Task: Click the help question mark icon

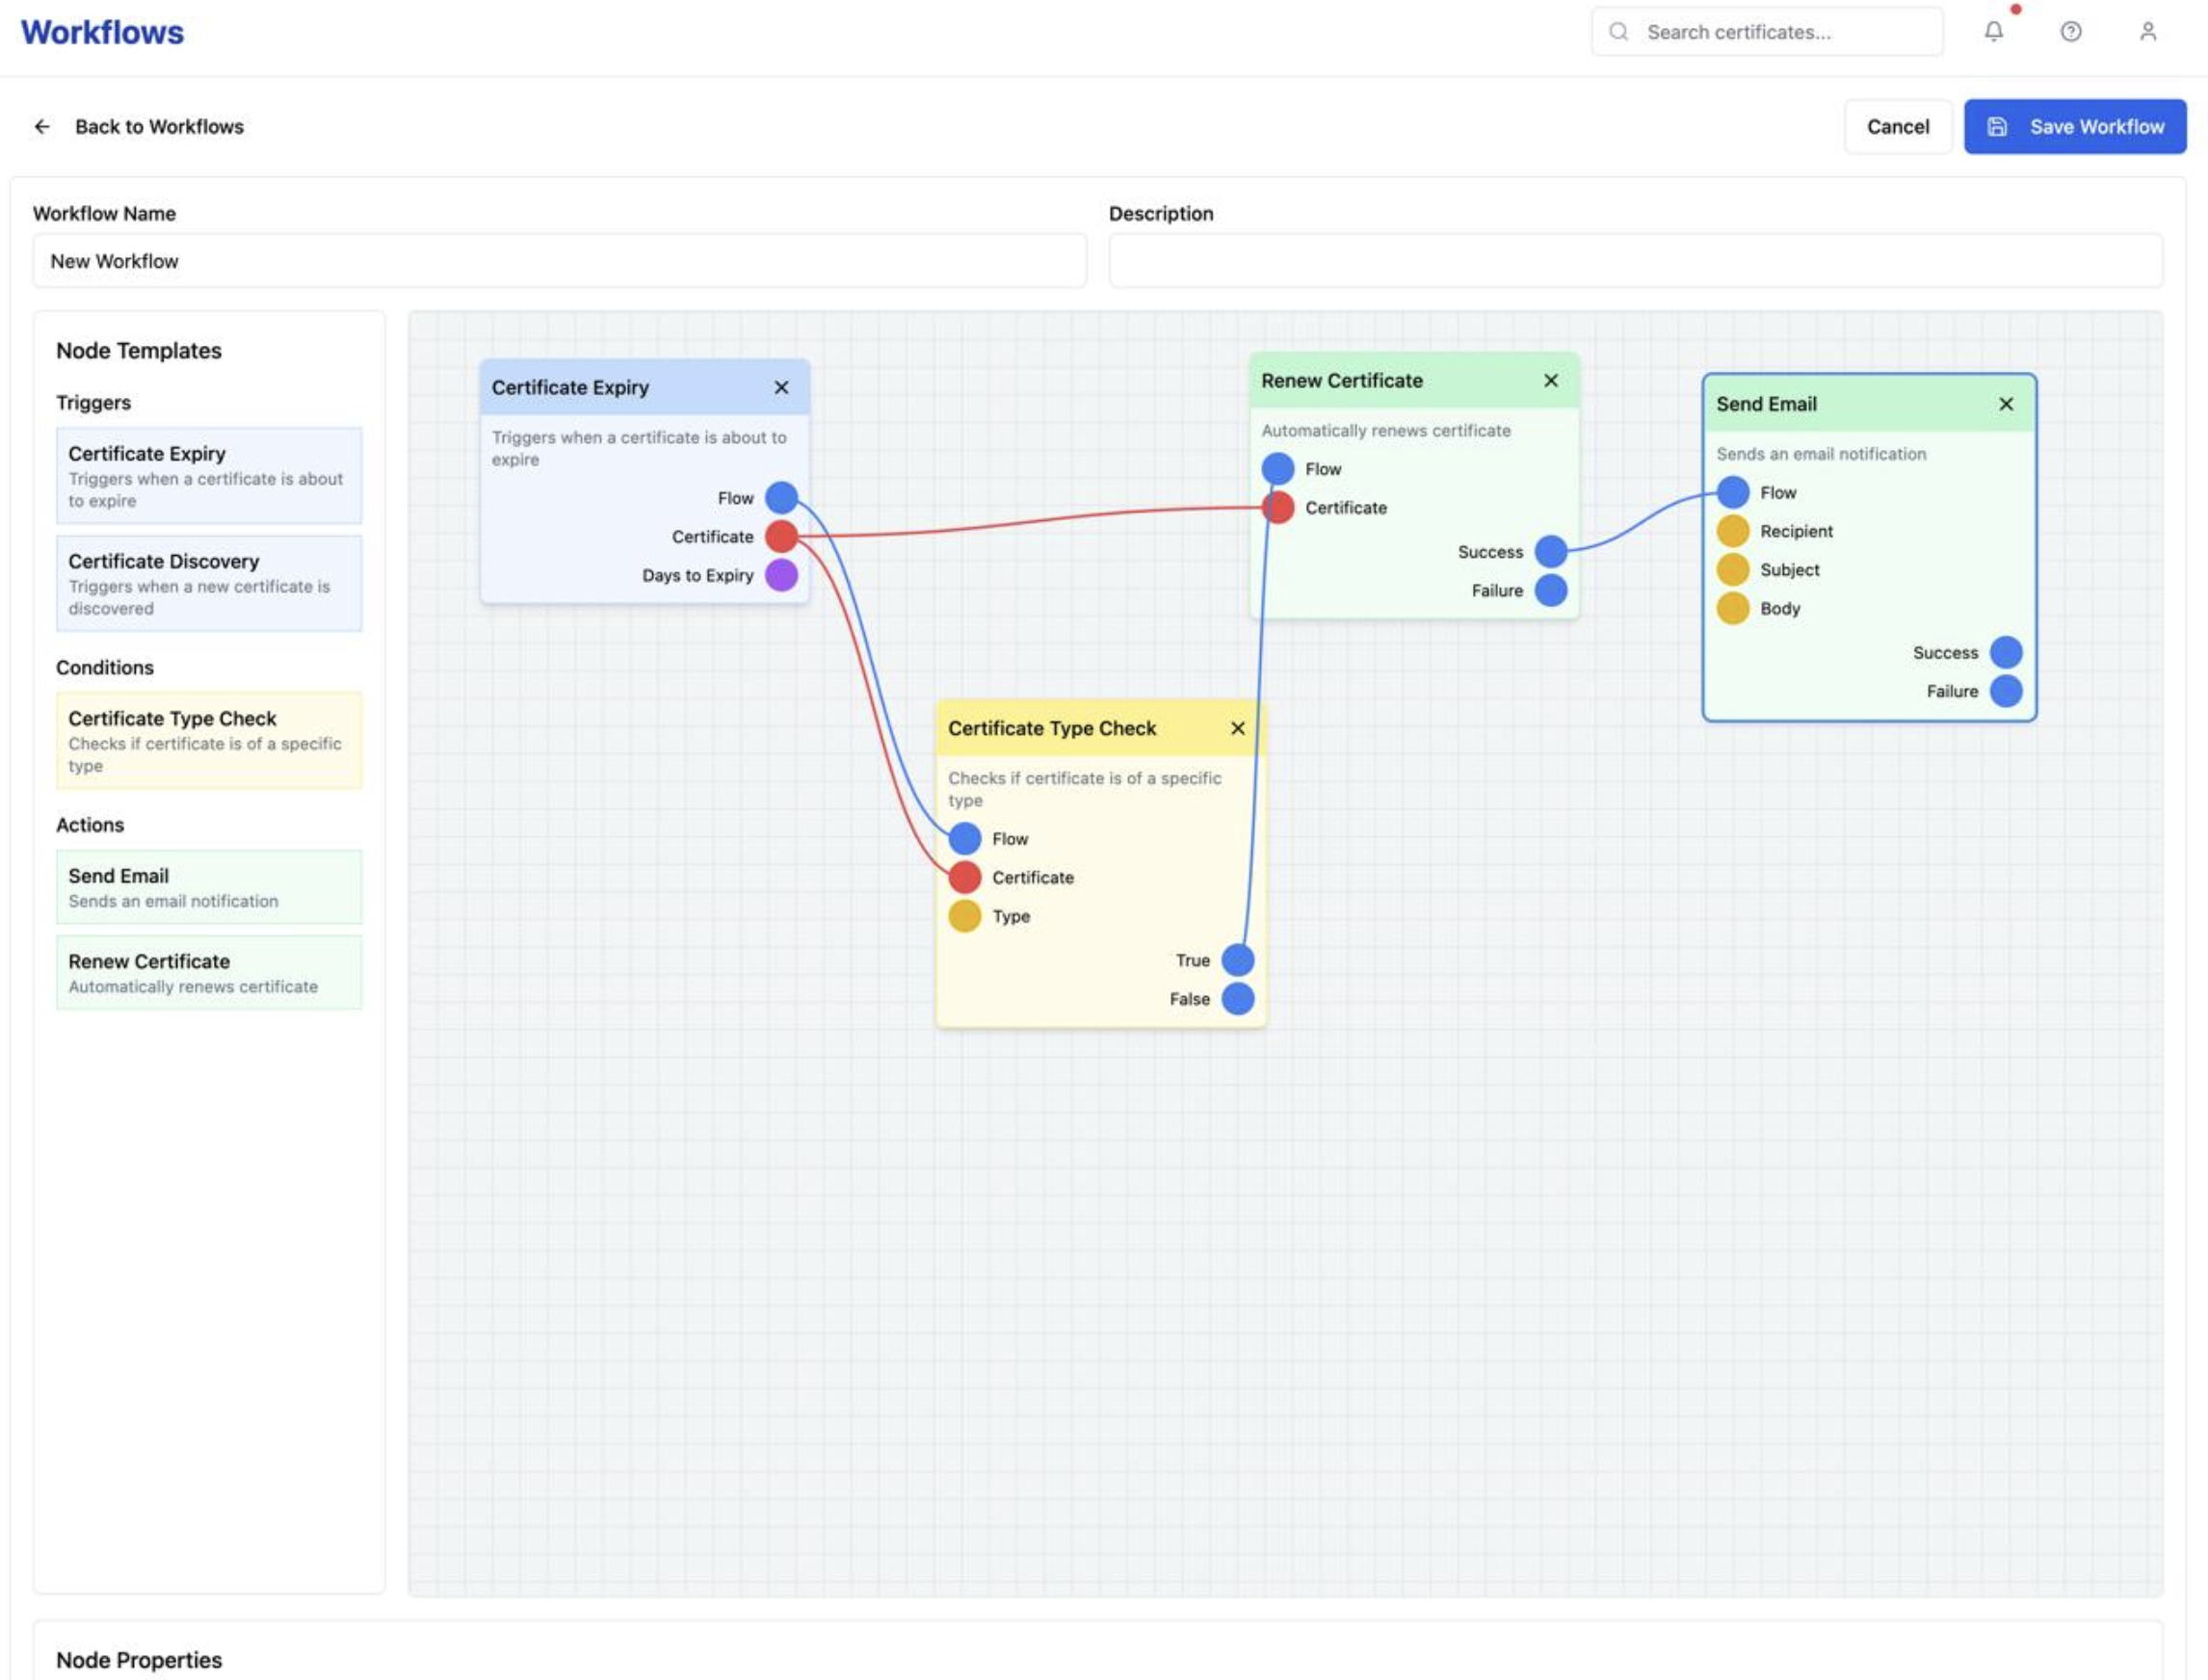Action: (2070, 32)
